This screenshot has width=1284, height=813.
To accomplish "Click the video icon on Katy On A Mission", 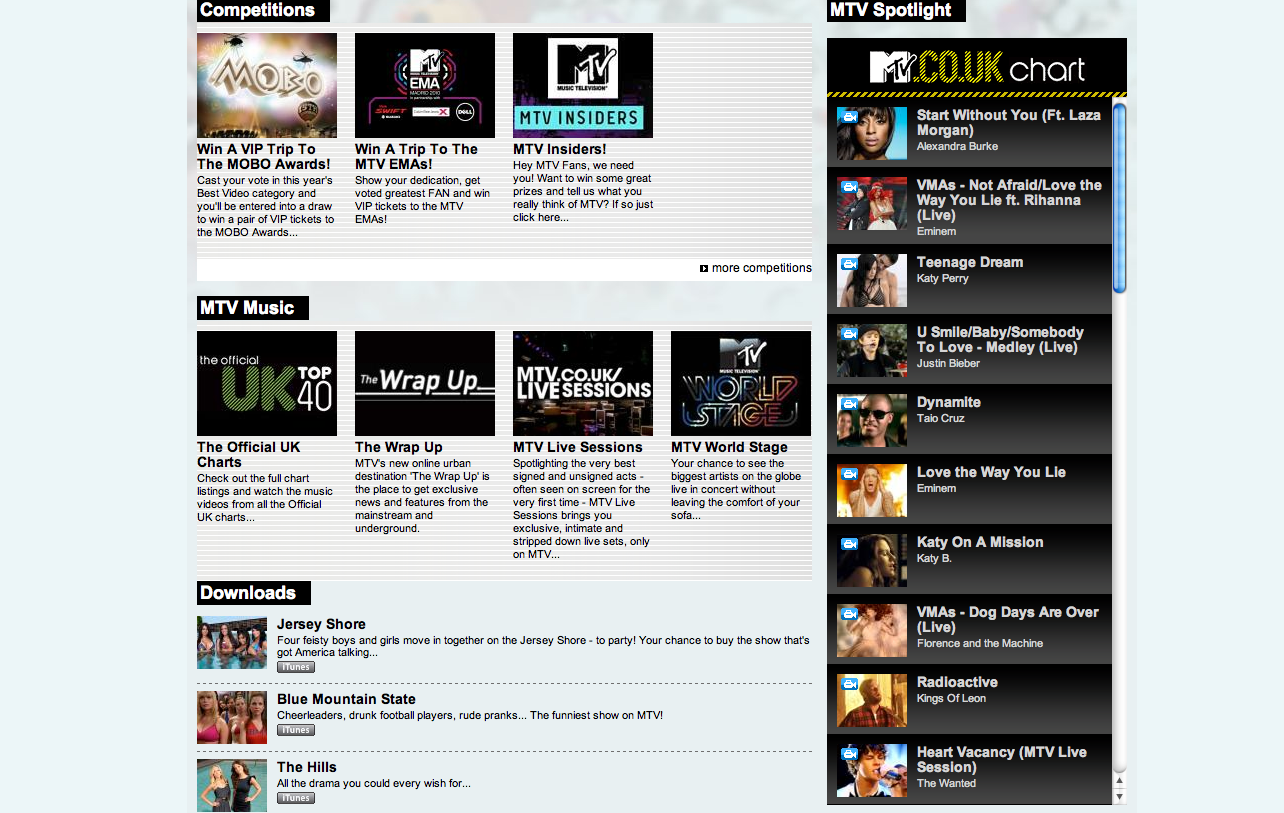I will coord(849,543).
